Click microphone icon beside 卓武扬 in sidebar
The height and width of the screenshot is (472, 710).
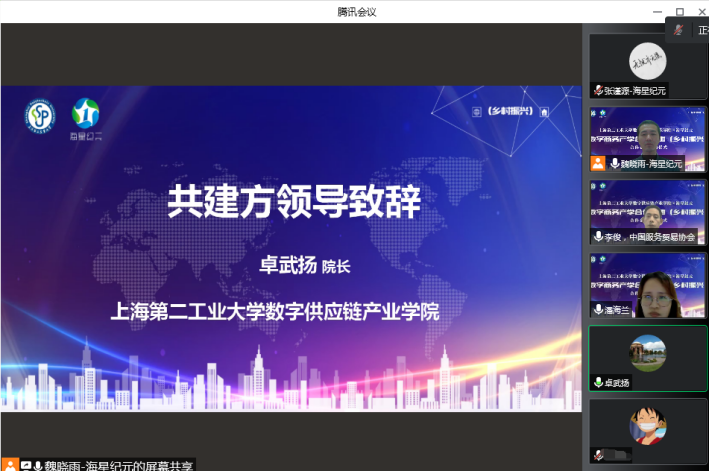tap(598, 382)
